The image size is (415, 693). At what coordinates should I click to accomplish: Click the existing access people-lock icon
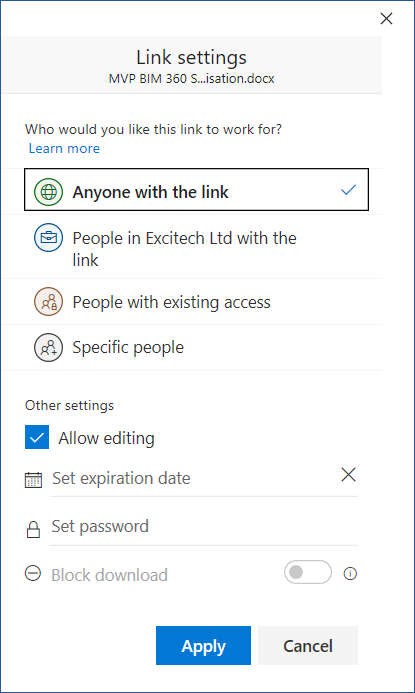pyautogui.click(x=48, y=302)
